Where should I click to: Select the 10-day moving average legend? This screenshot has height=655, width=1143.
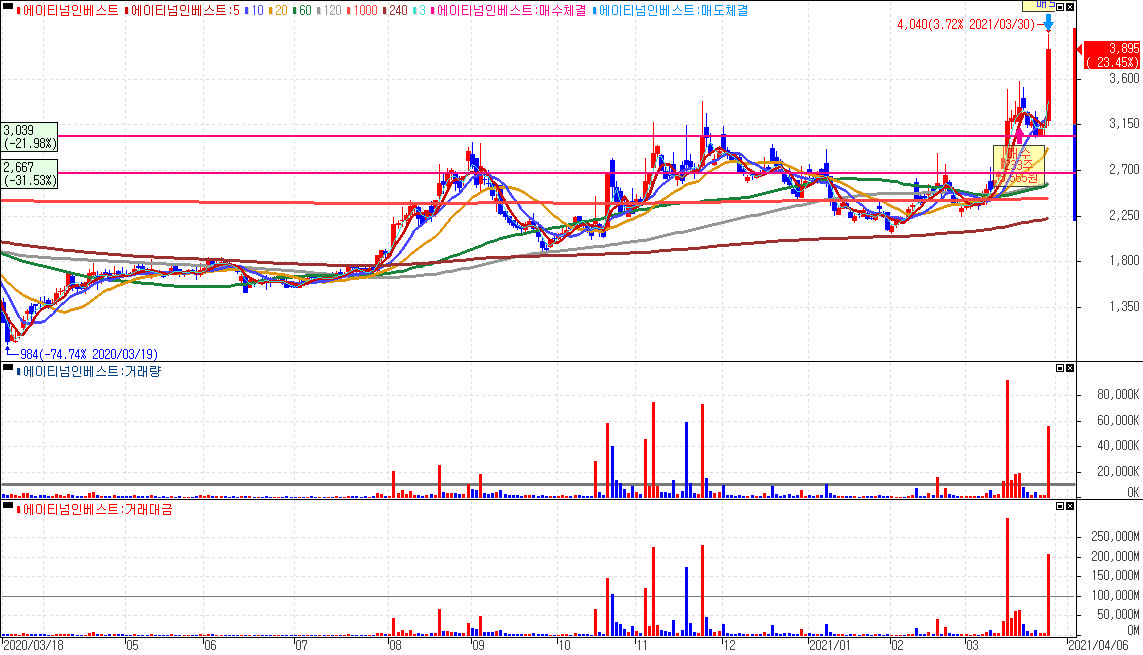[254, 11]
